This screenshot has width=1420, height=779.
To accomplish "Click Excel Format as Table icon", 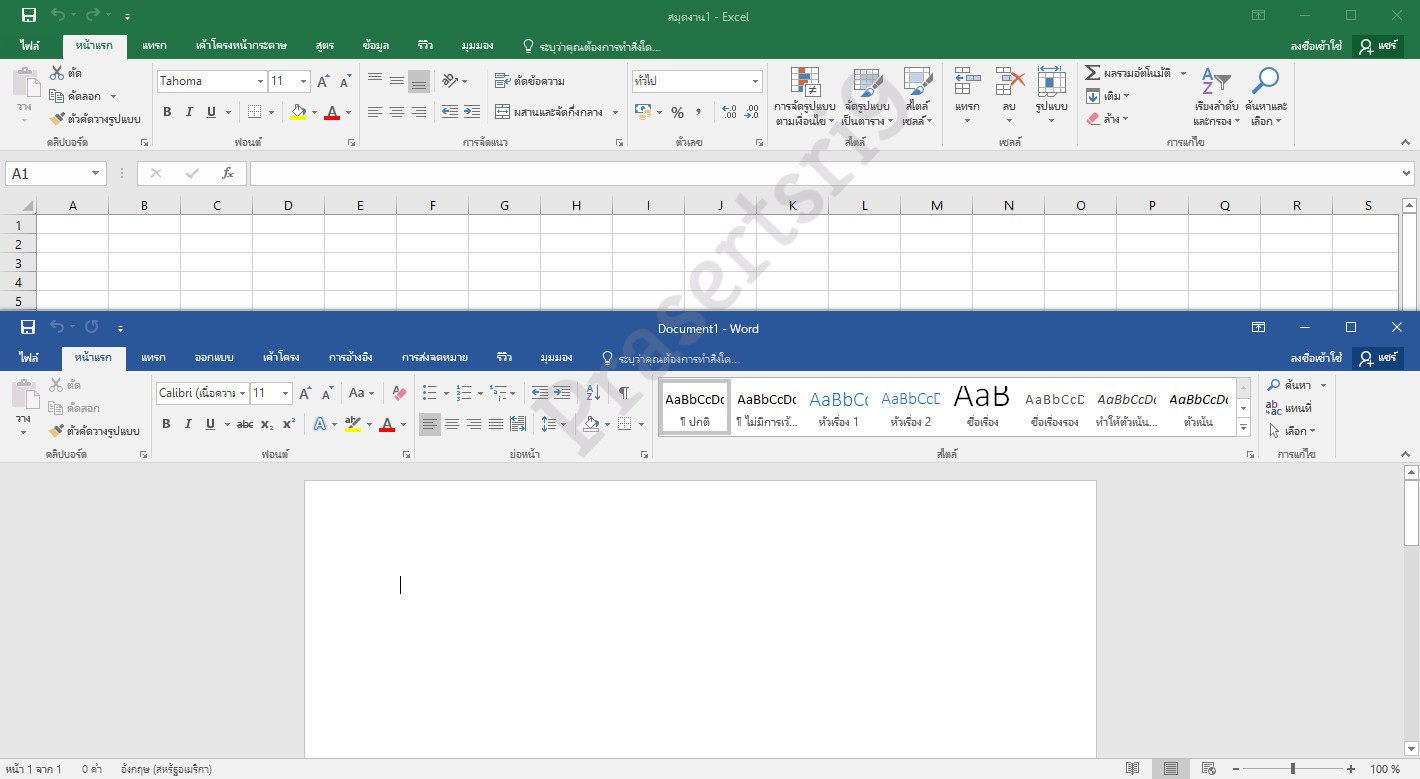I will (x=866, y=81).
